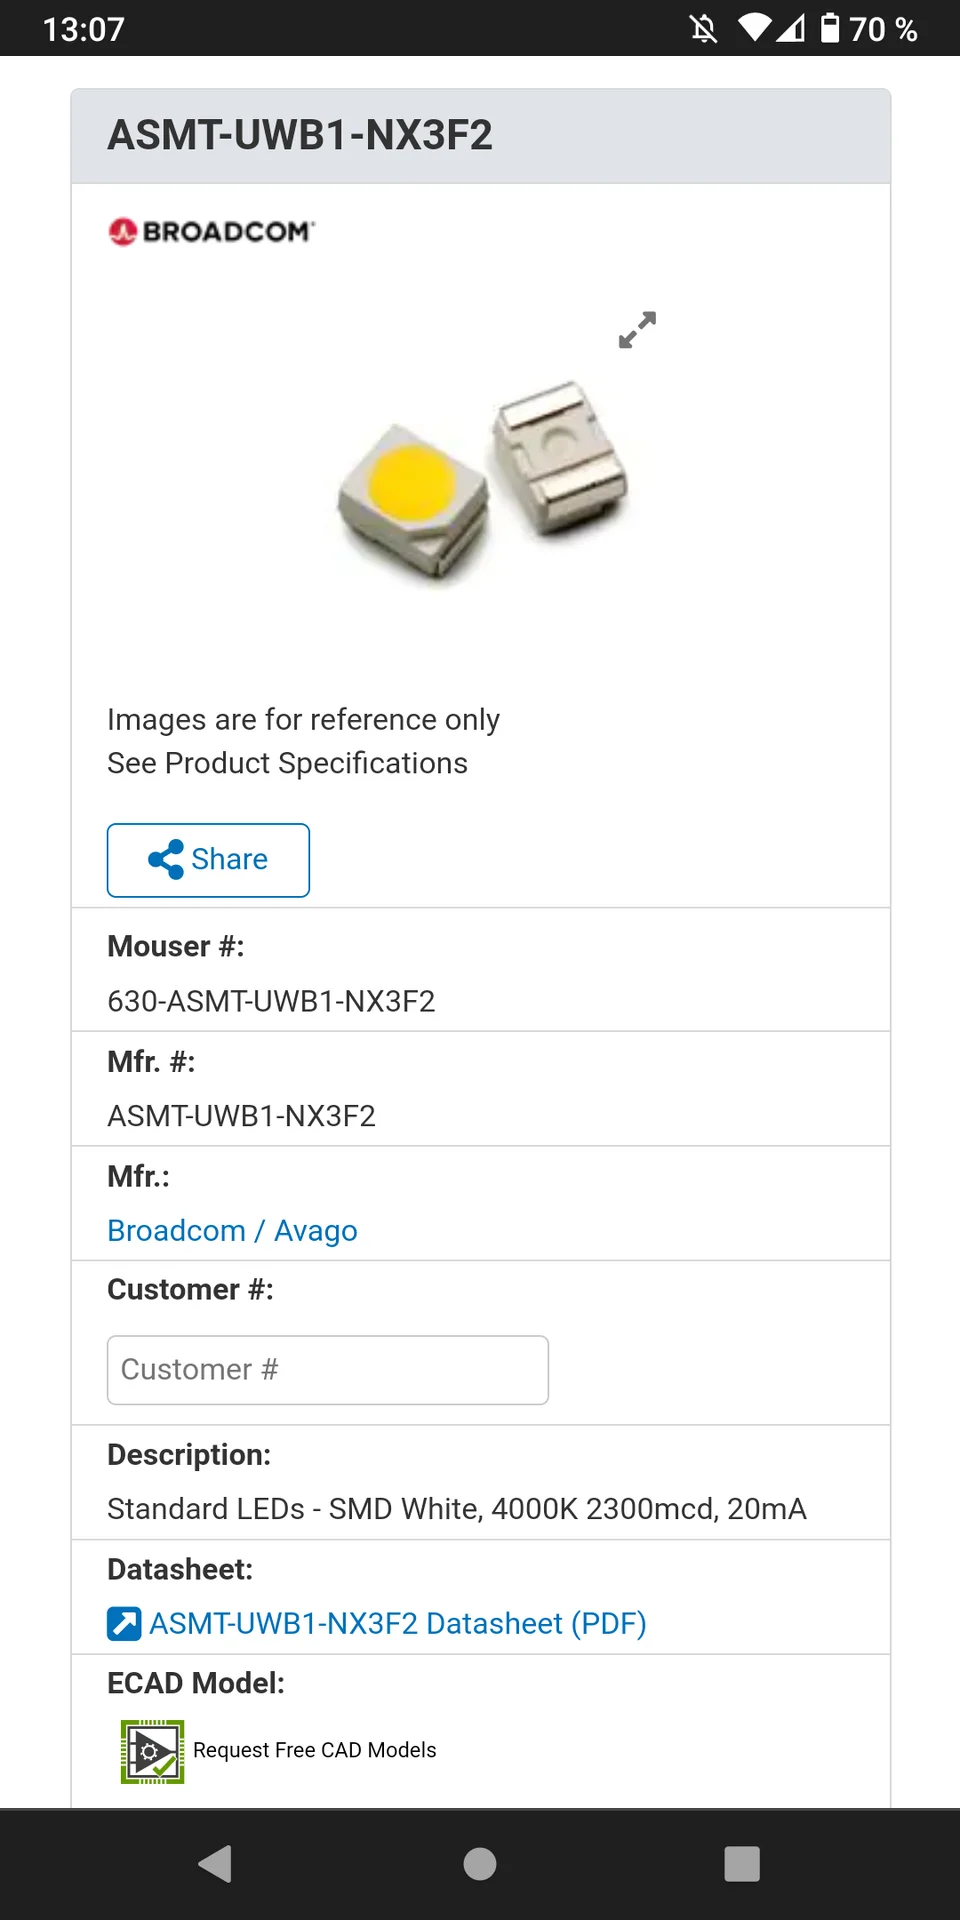Tap Request Free CAD Models
Image resolution: width=960 pixels, height=1920 pixels.
point(314,1750)
